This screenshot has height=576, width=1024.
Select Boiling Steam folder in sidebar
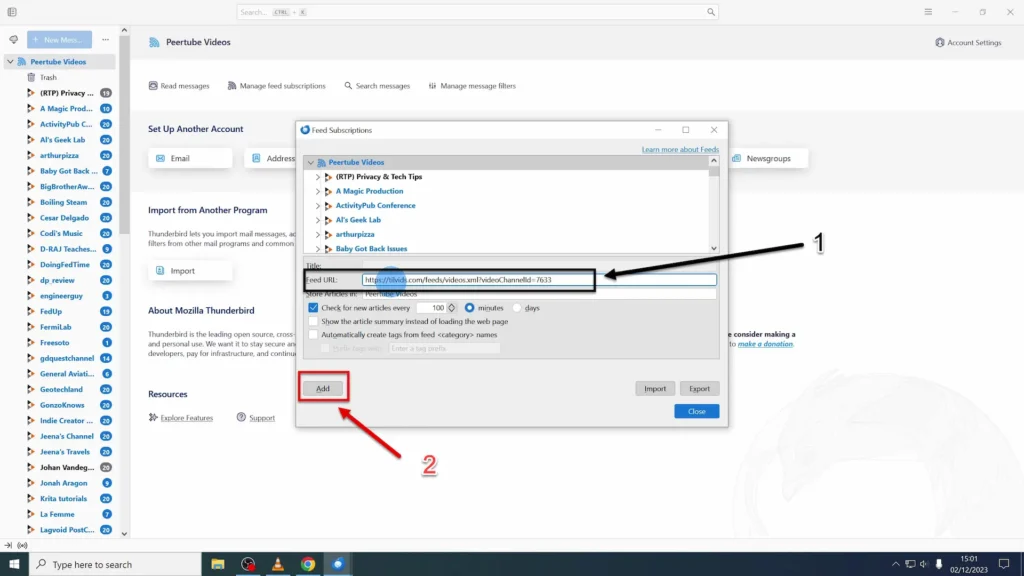[63, 202]
